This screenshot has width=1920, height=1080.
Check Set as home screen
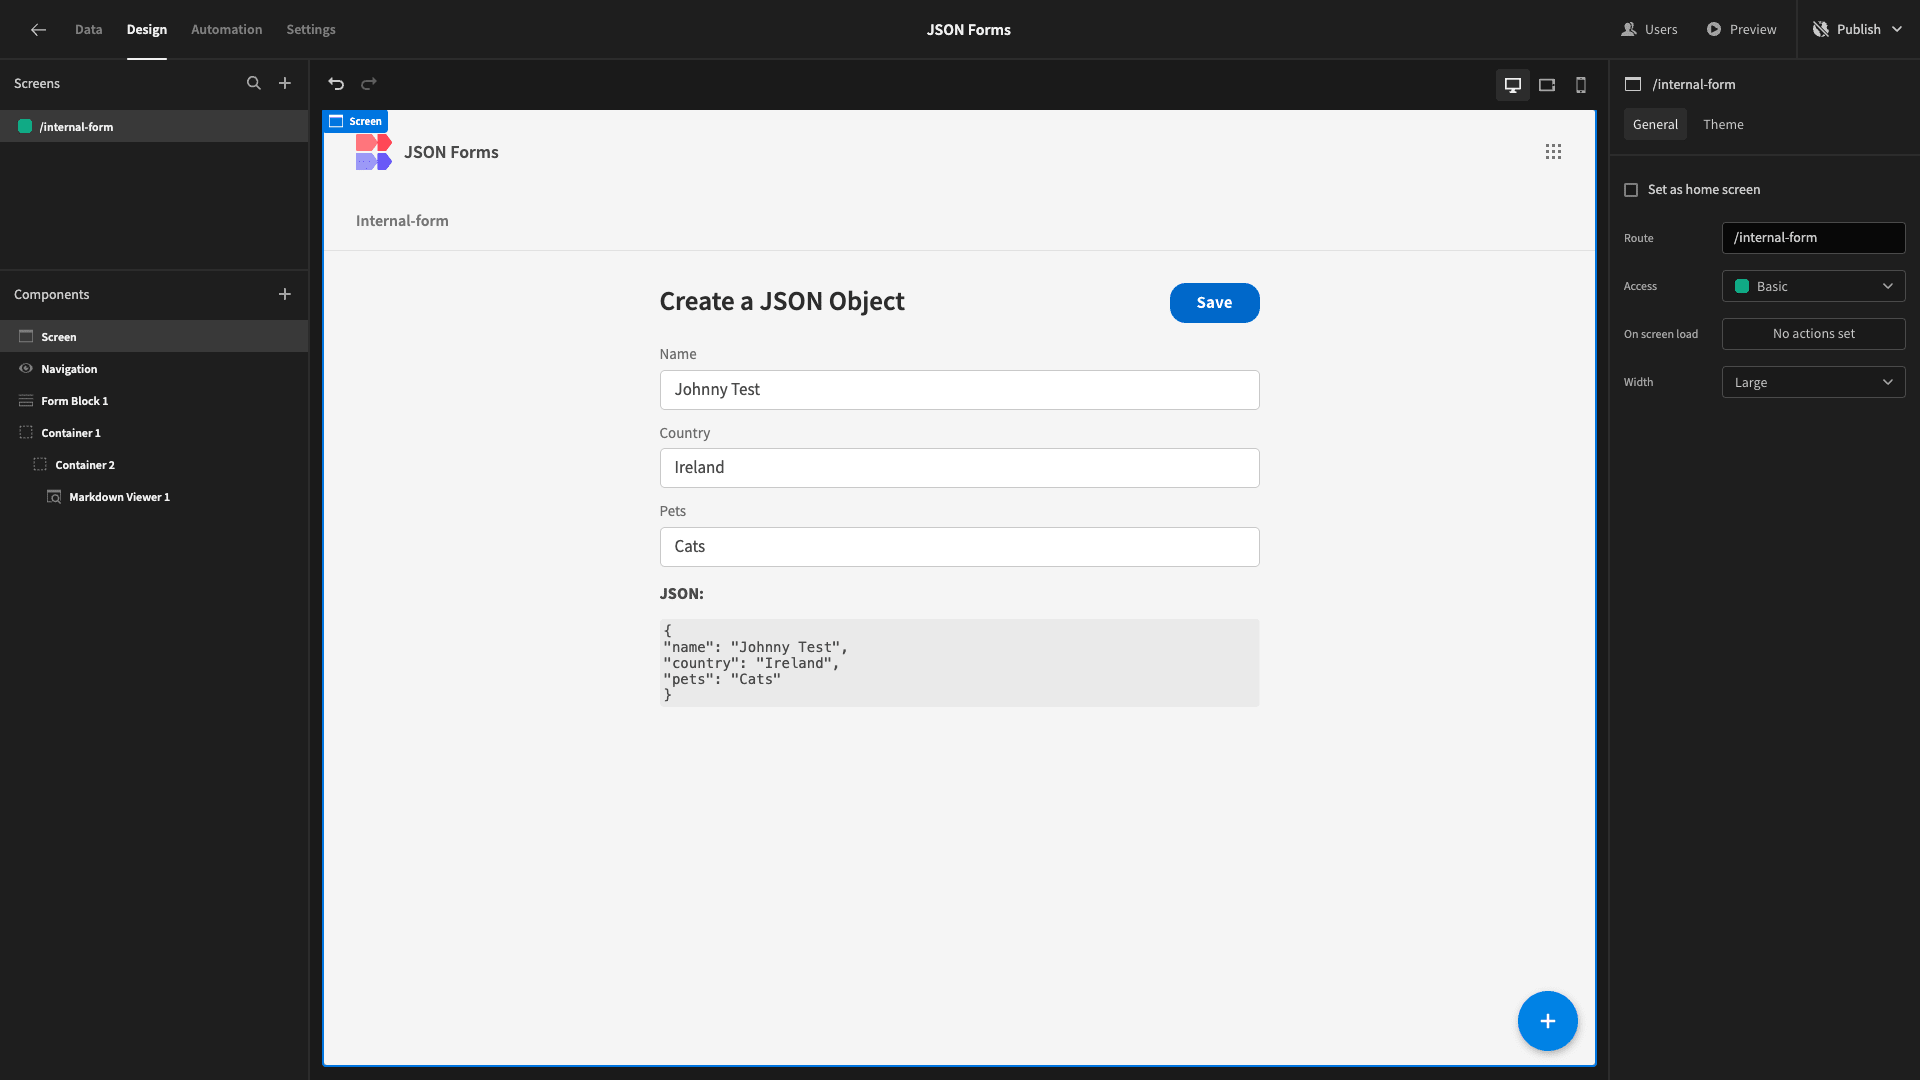tap(1631, 190)
